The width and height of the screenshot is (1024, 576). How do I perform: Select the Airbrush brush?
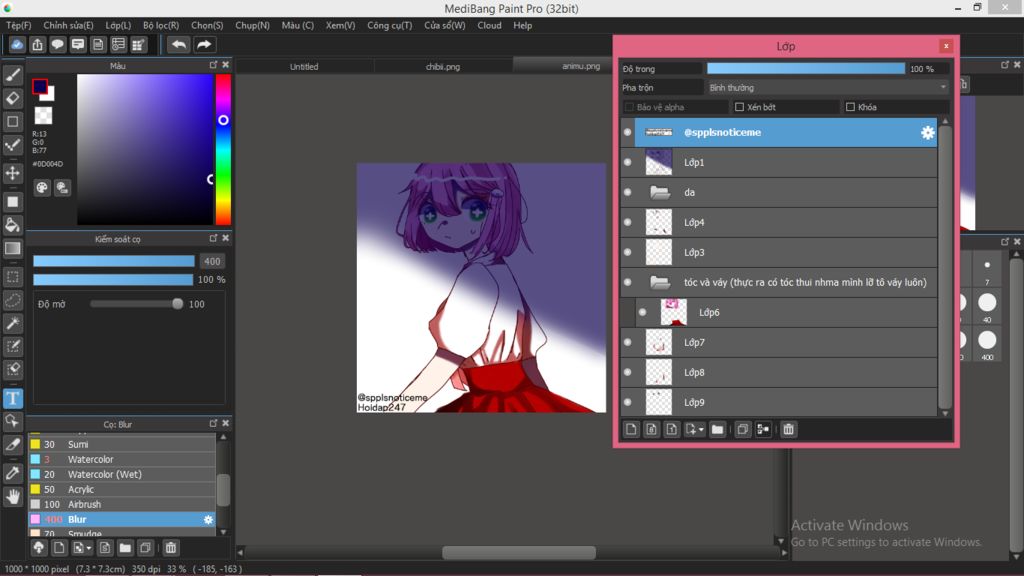click(x=122, y=504)
